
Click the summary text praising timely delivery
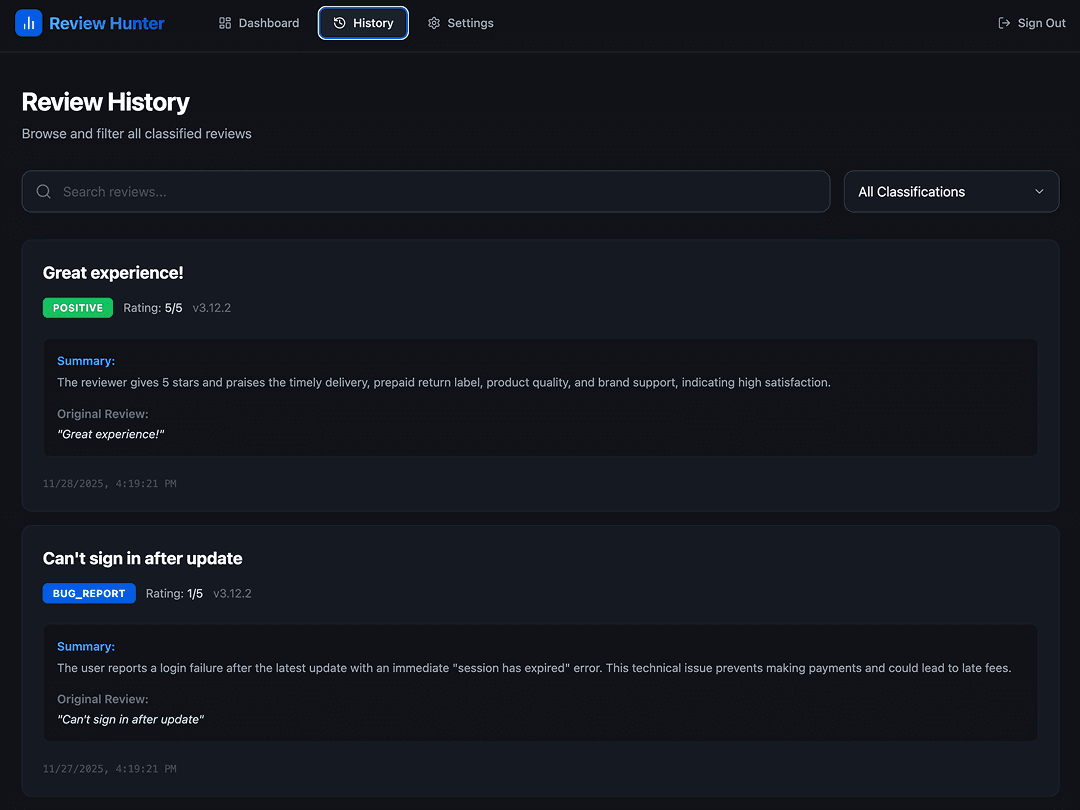pos(444,382)
